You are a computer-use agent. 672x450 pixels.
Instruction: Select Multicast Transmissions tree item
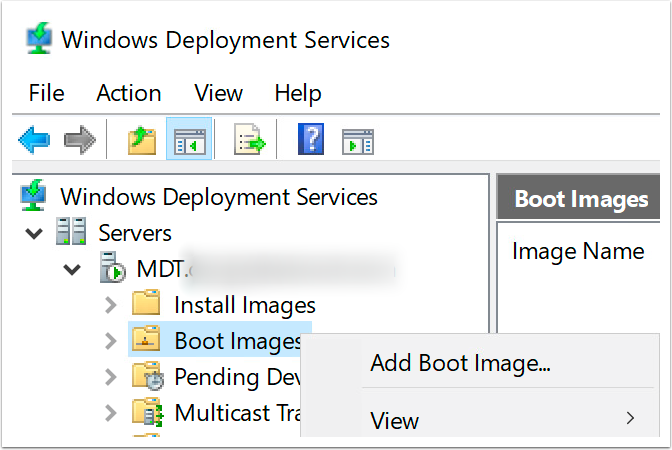click(x=238, y=413)
